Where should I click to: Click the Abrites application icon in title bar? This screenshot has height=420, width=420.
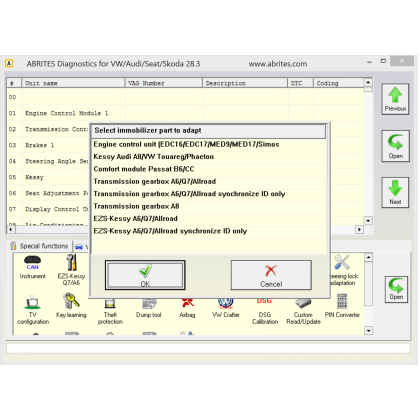(x=9, y=63)
